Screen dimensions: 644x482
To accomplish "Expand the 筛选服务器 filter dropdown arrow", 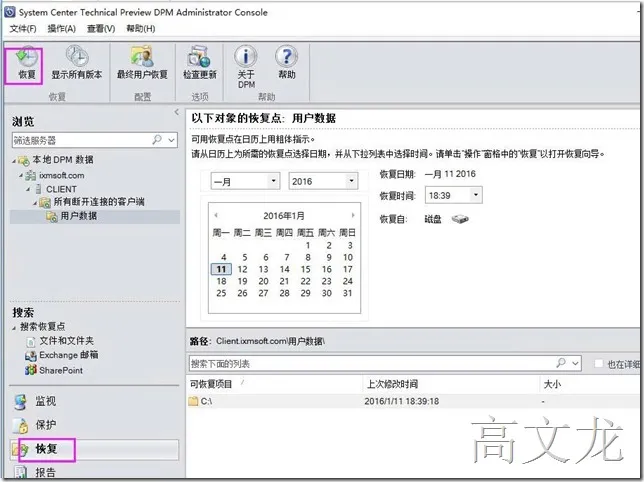I will point(172,140).
